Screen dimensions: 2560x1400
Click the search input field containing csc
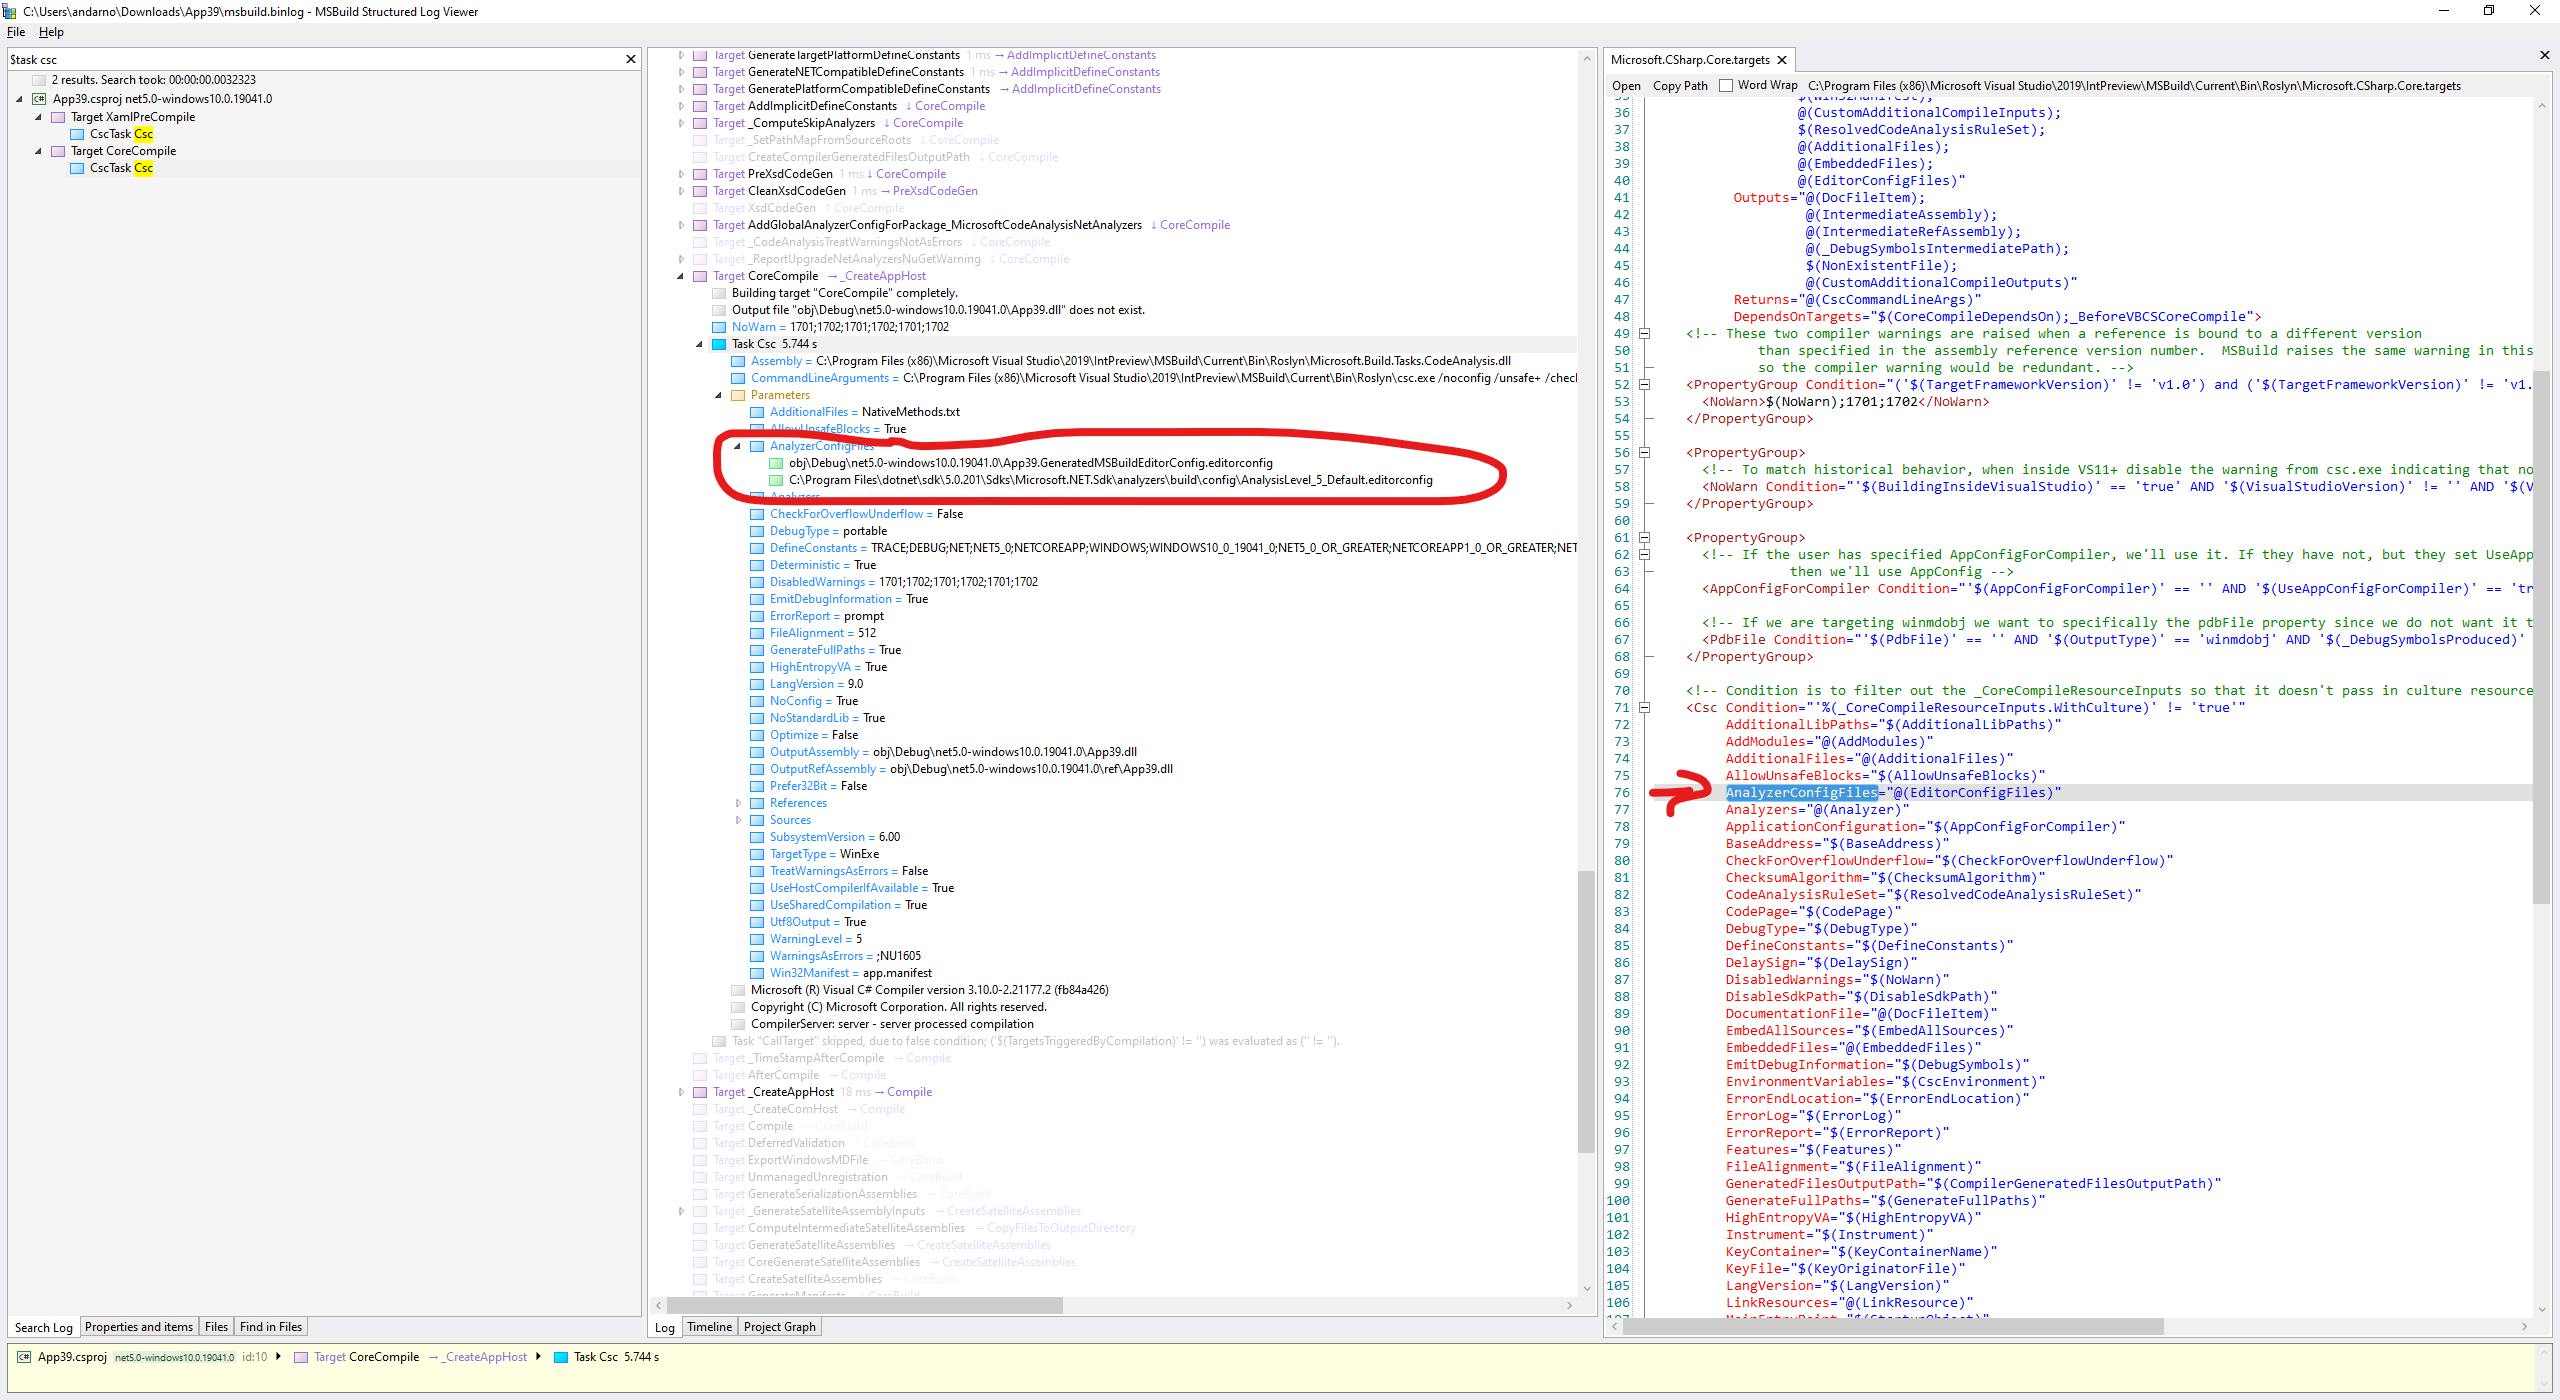pos(315,60)
